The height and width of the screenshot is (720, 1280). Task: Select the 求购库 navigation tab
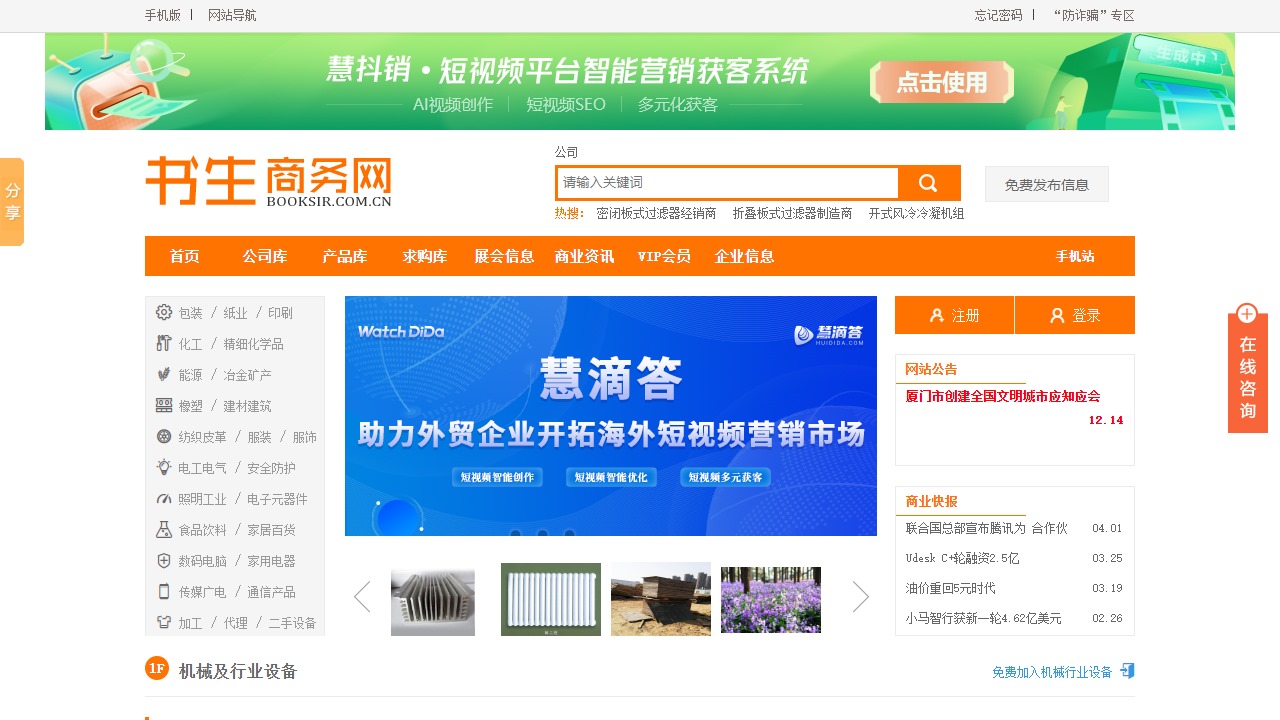(x=424, y=256)
